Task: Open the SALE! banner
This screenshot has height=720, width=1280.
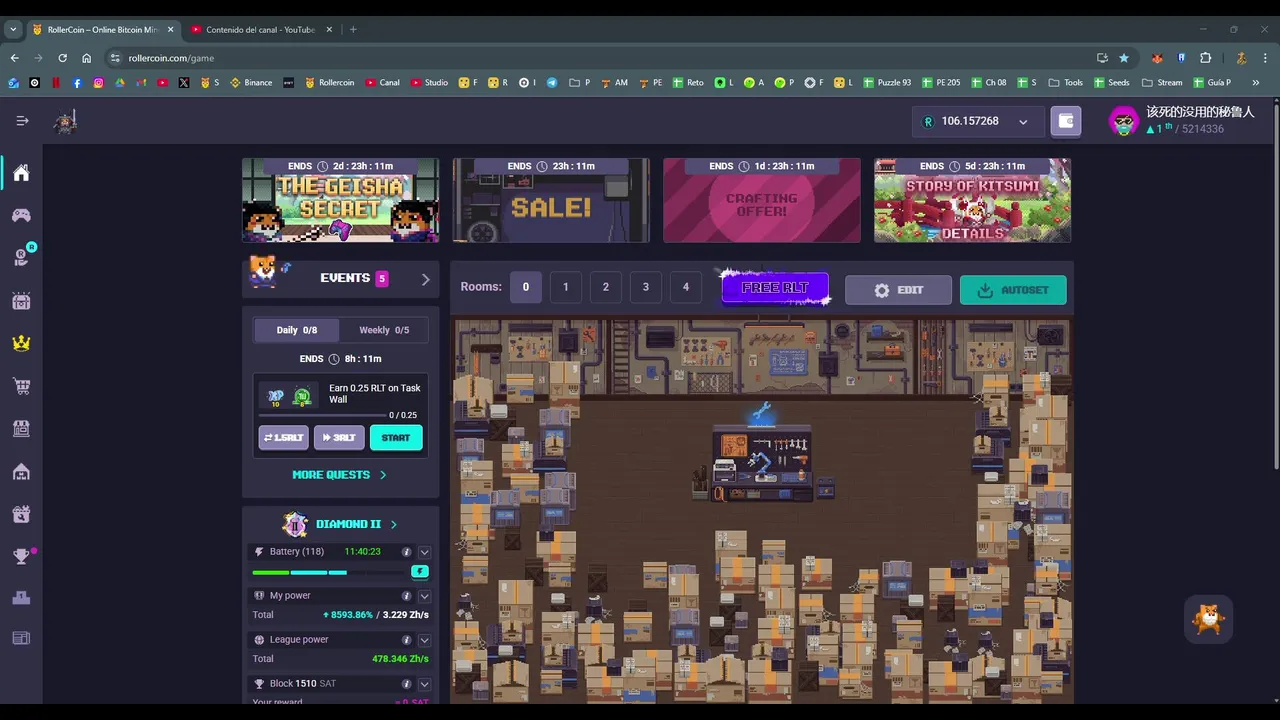Action: coord(551,200)
